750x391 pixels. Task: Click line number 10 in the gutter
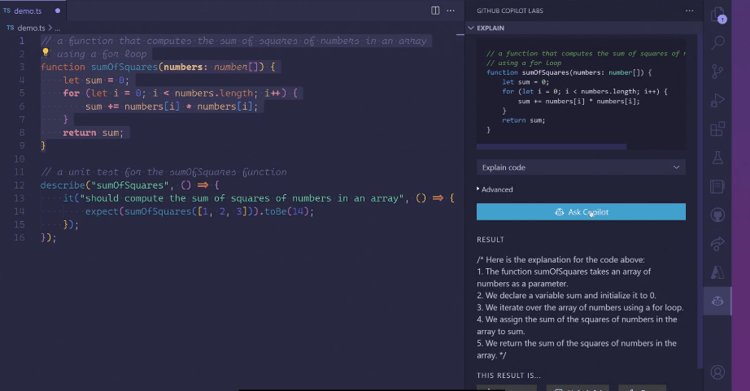(19, 159)
